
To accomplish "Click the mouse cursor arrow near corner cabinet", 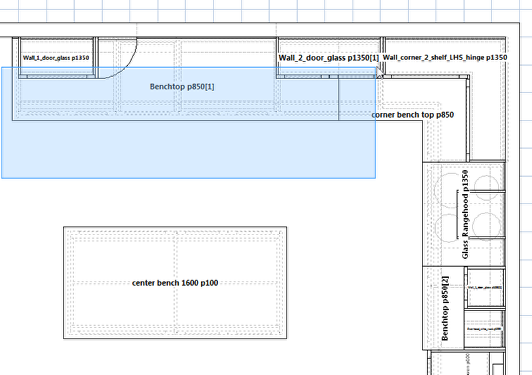I will [380, 73].
